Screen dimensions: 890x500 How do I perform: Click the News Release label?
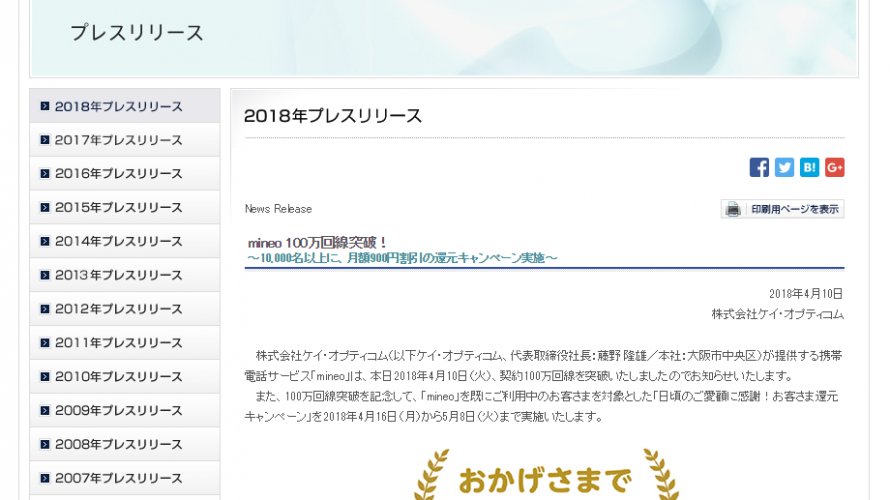click(278, 209)
